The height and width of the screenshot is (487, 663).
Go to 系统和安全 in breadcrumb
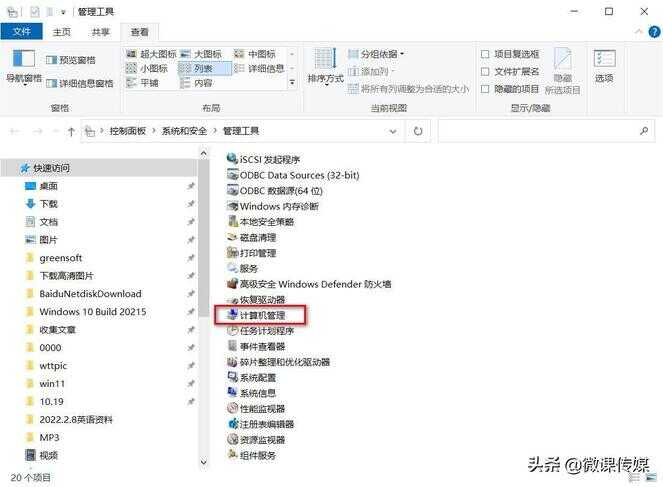click(x=184, y=131)
